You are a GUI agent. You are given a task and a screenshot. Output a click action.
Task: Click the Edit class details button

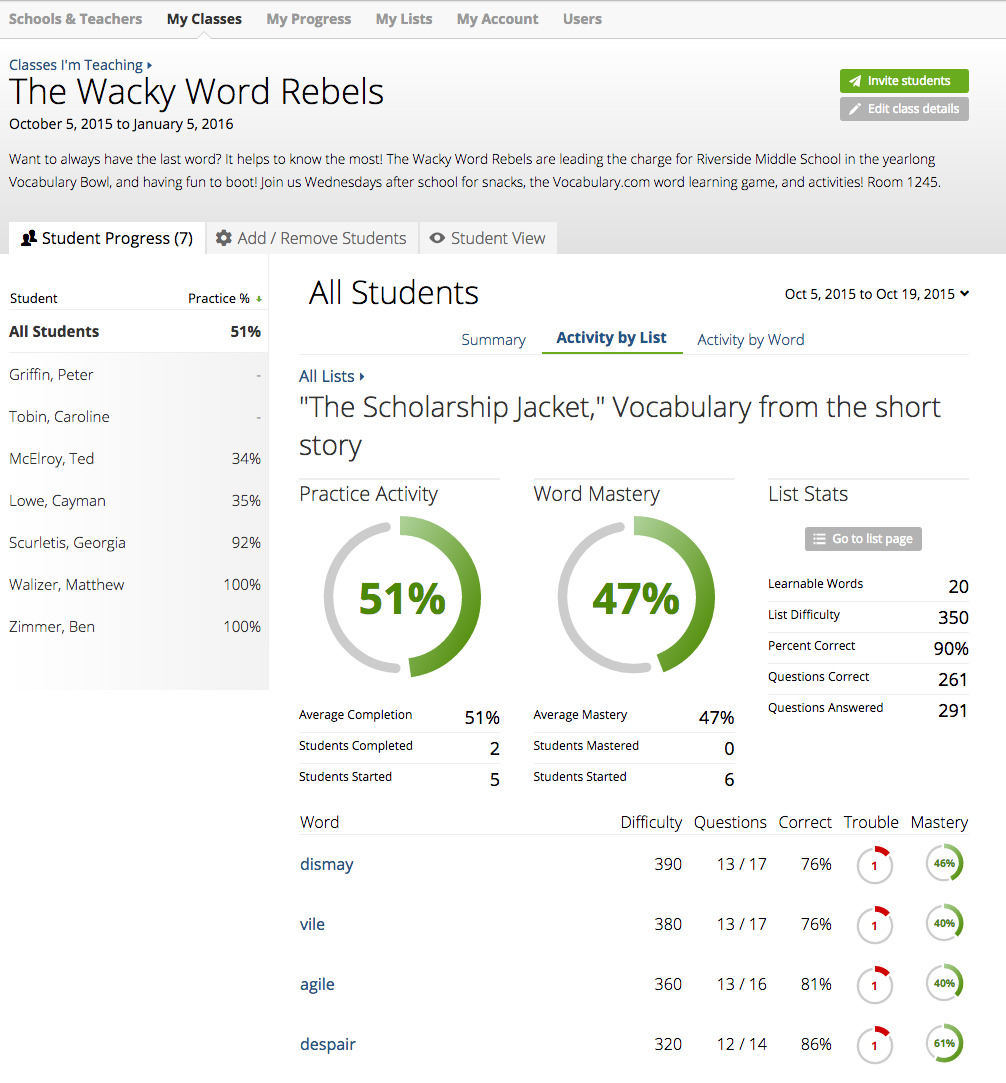coord(904,109)
